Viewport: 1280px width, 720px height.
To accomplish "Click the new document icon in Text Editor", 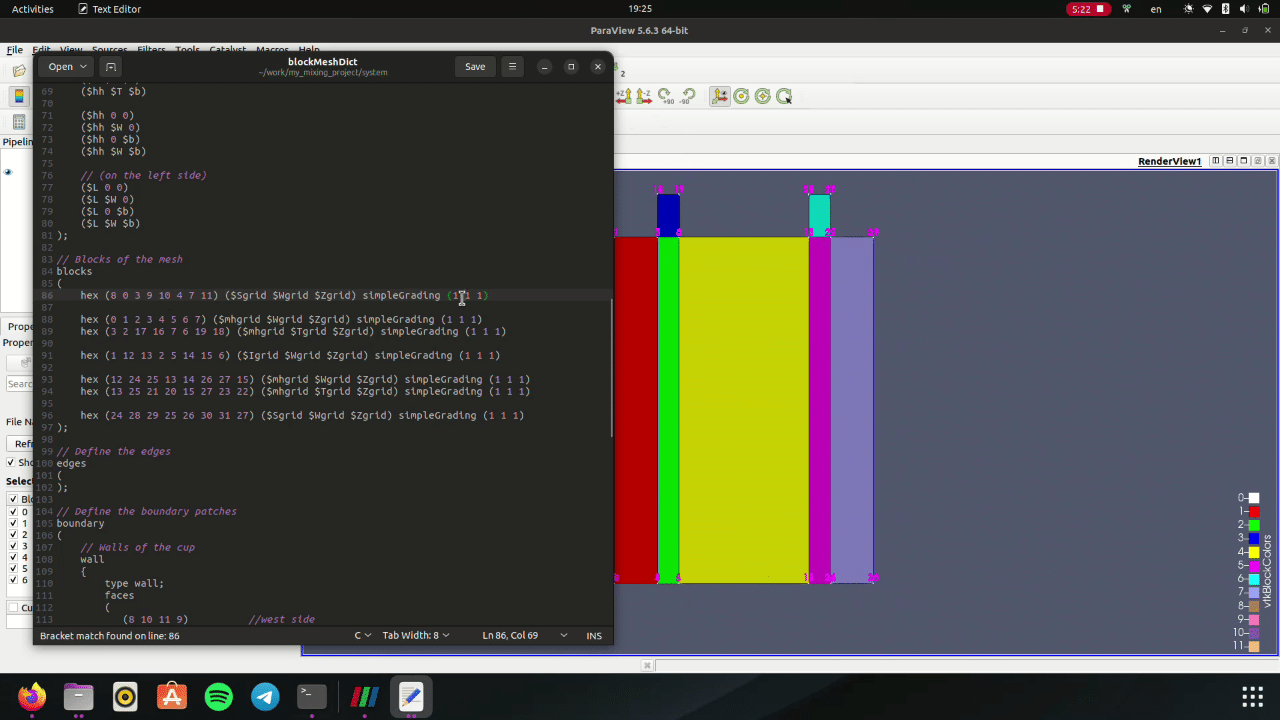I will click(x=111, y=66).
